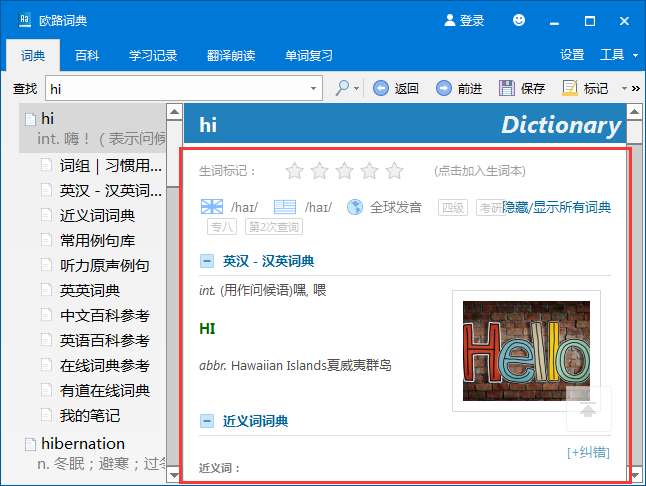Click the magnifier search icon

[341, 88]
